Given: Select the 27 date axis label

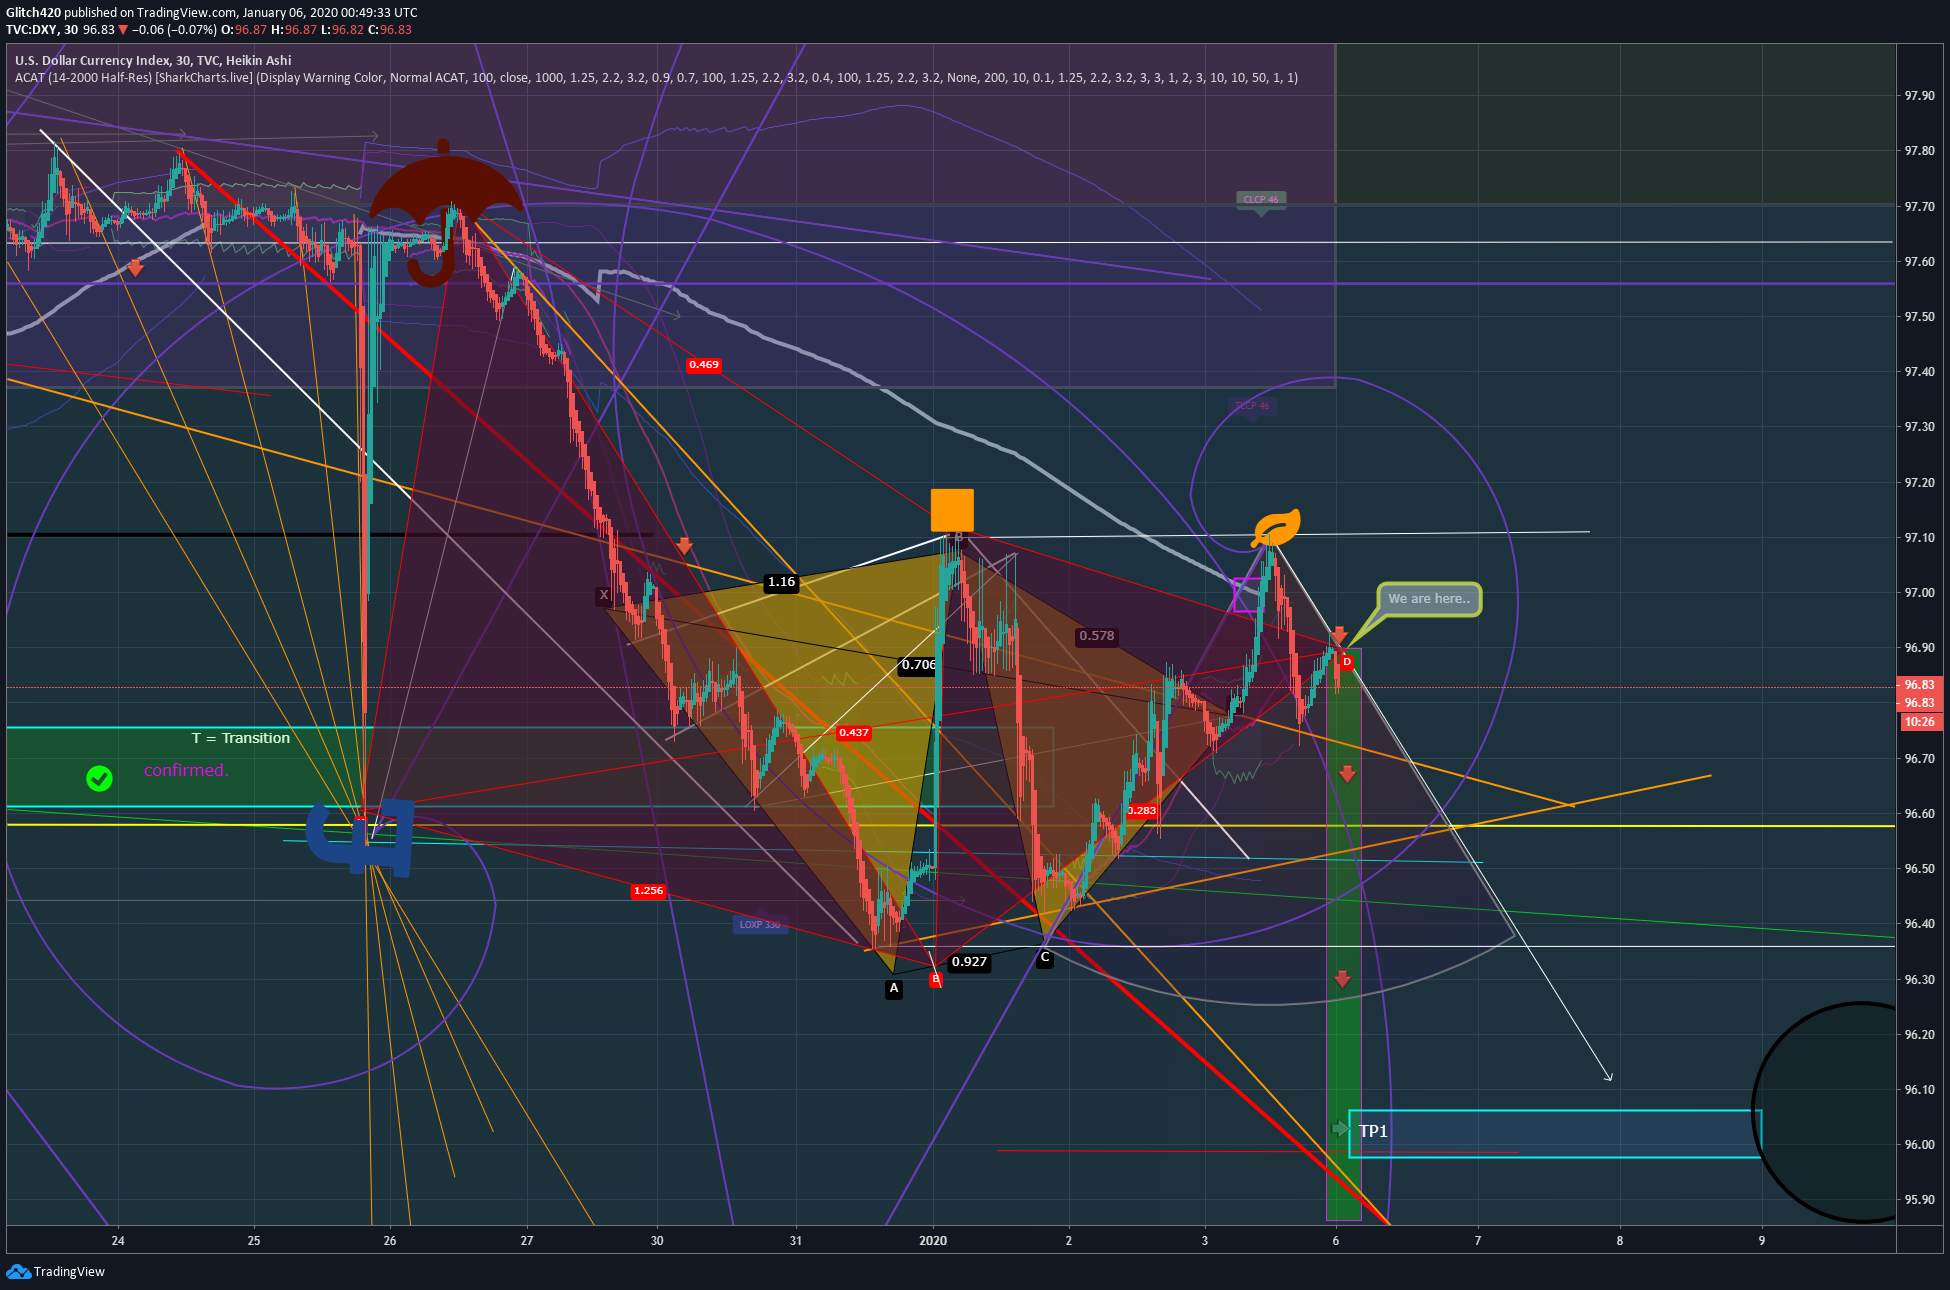Looking at the screenshot, I should click(x=527, y=1241).
